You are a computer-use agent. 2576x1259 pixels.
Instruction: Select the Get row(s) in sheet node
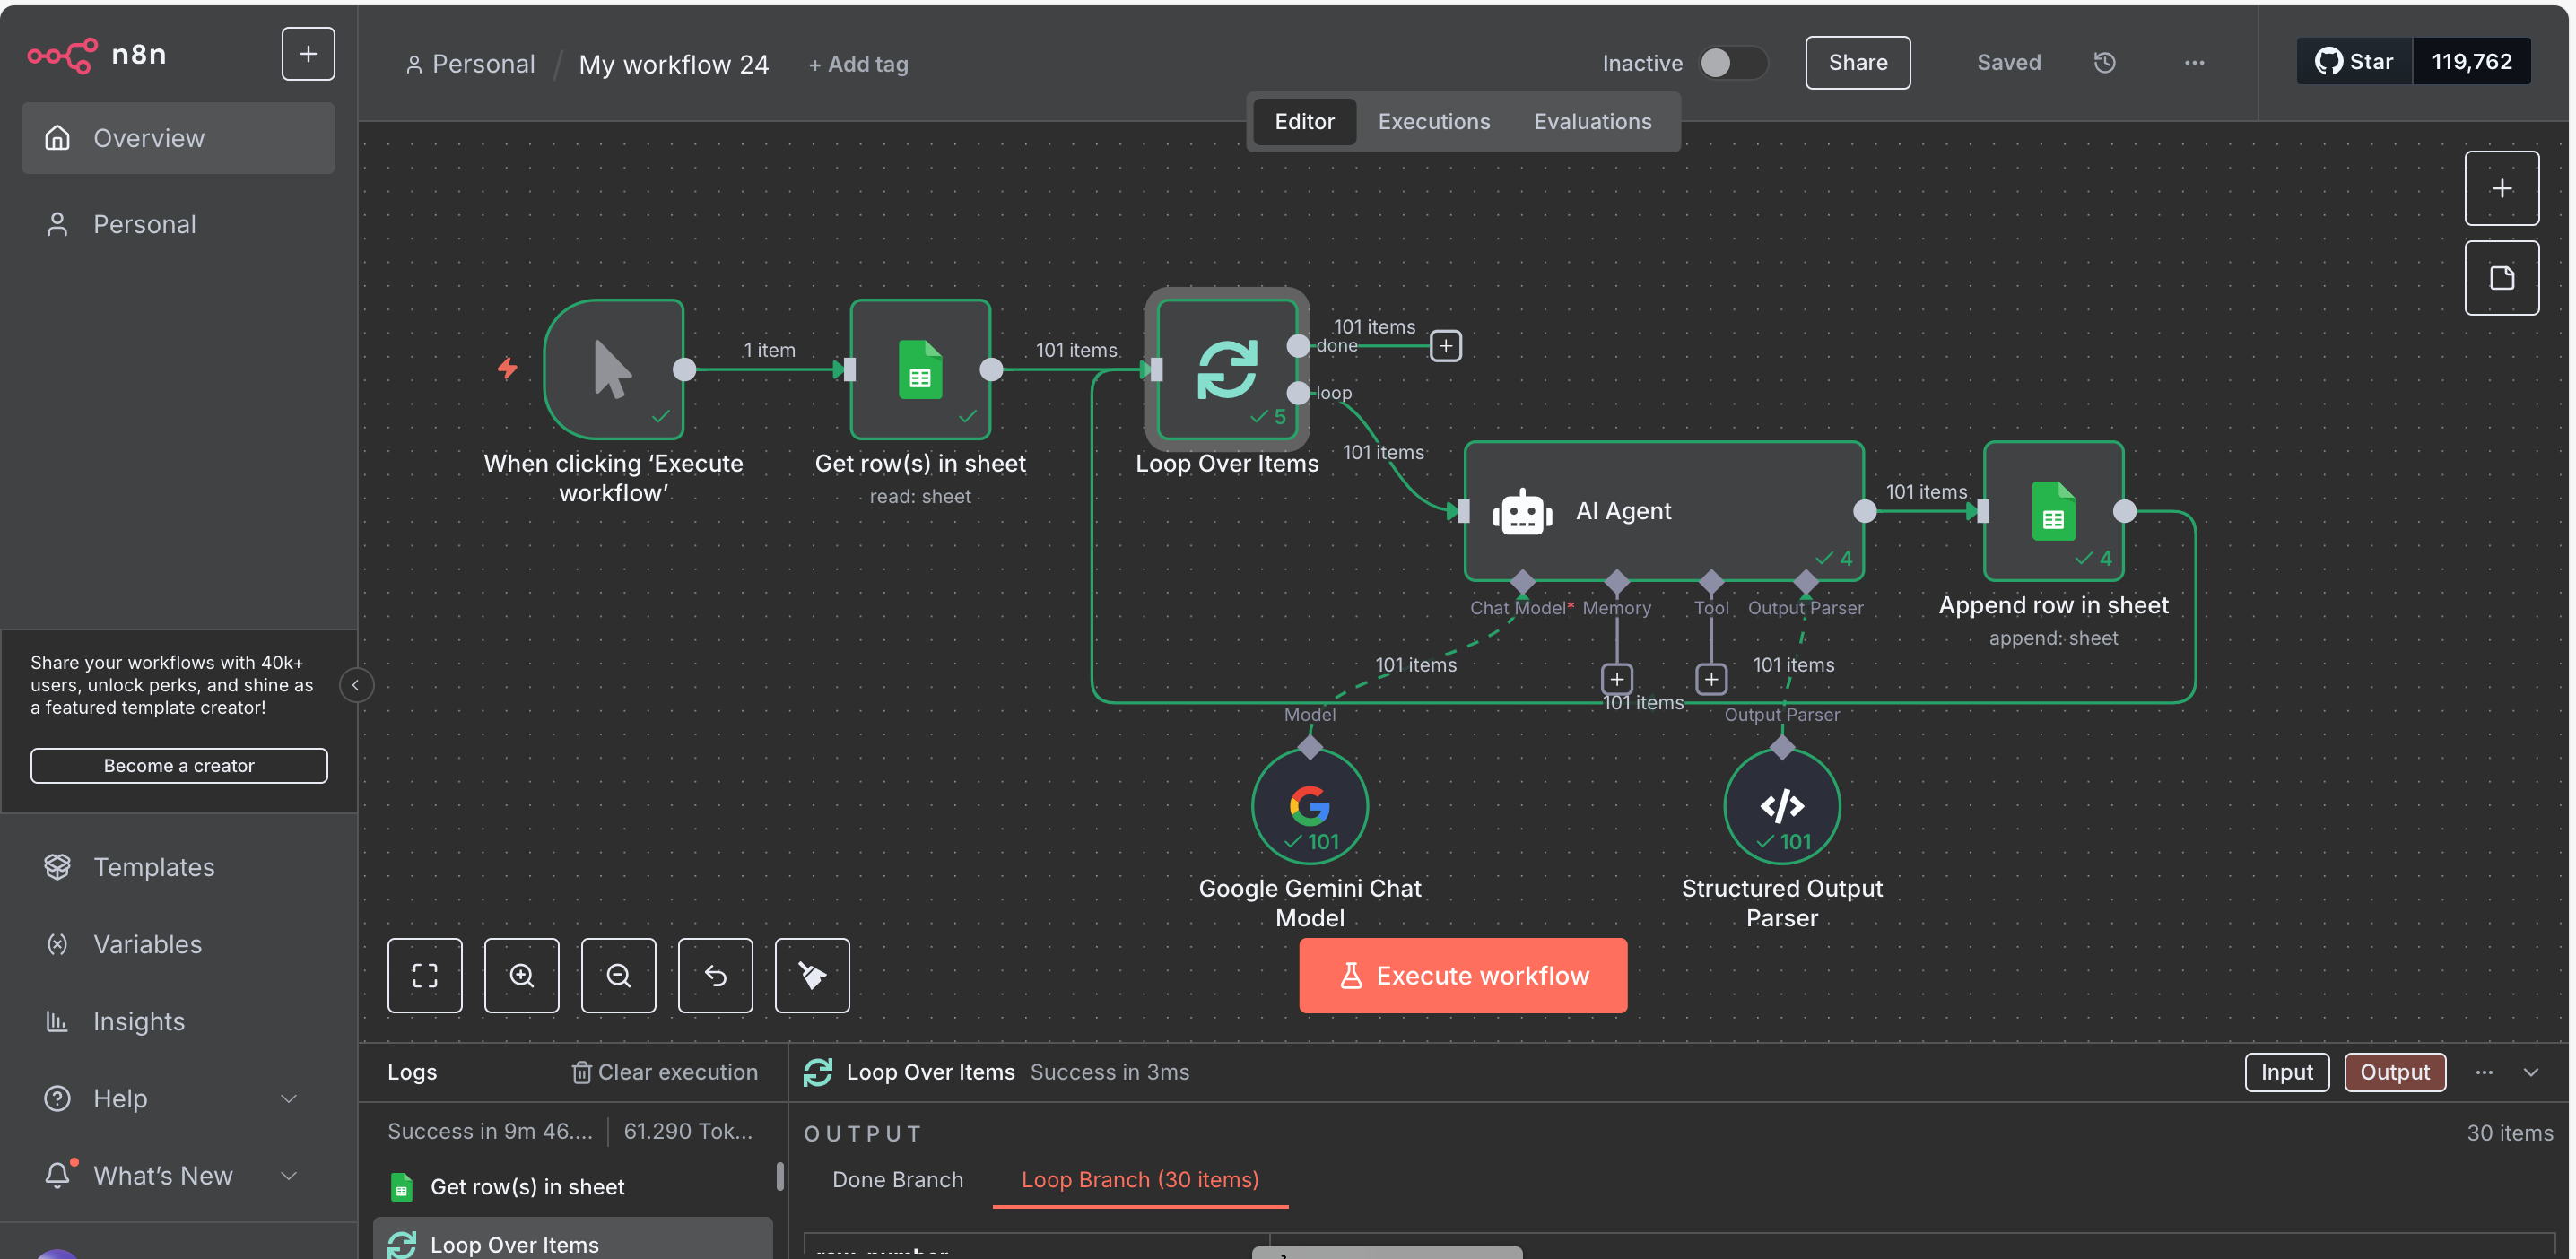[920, 369]
